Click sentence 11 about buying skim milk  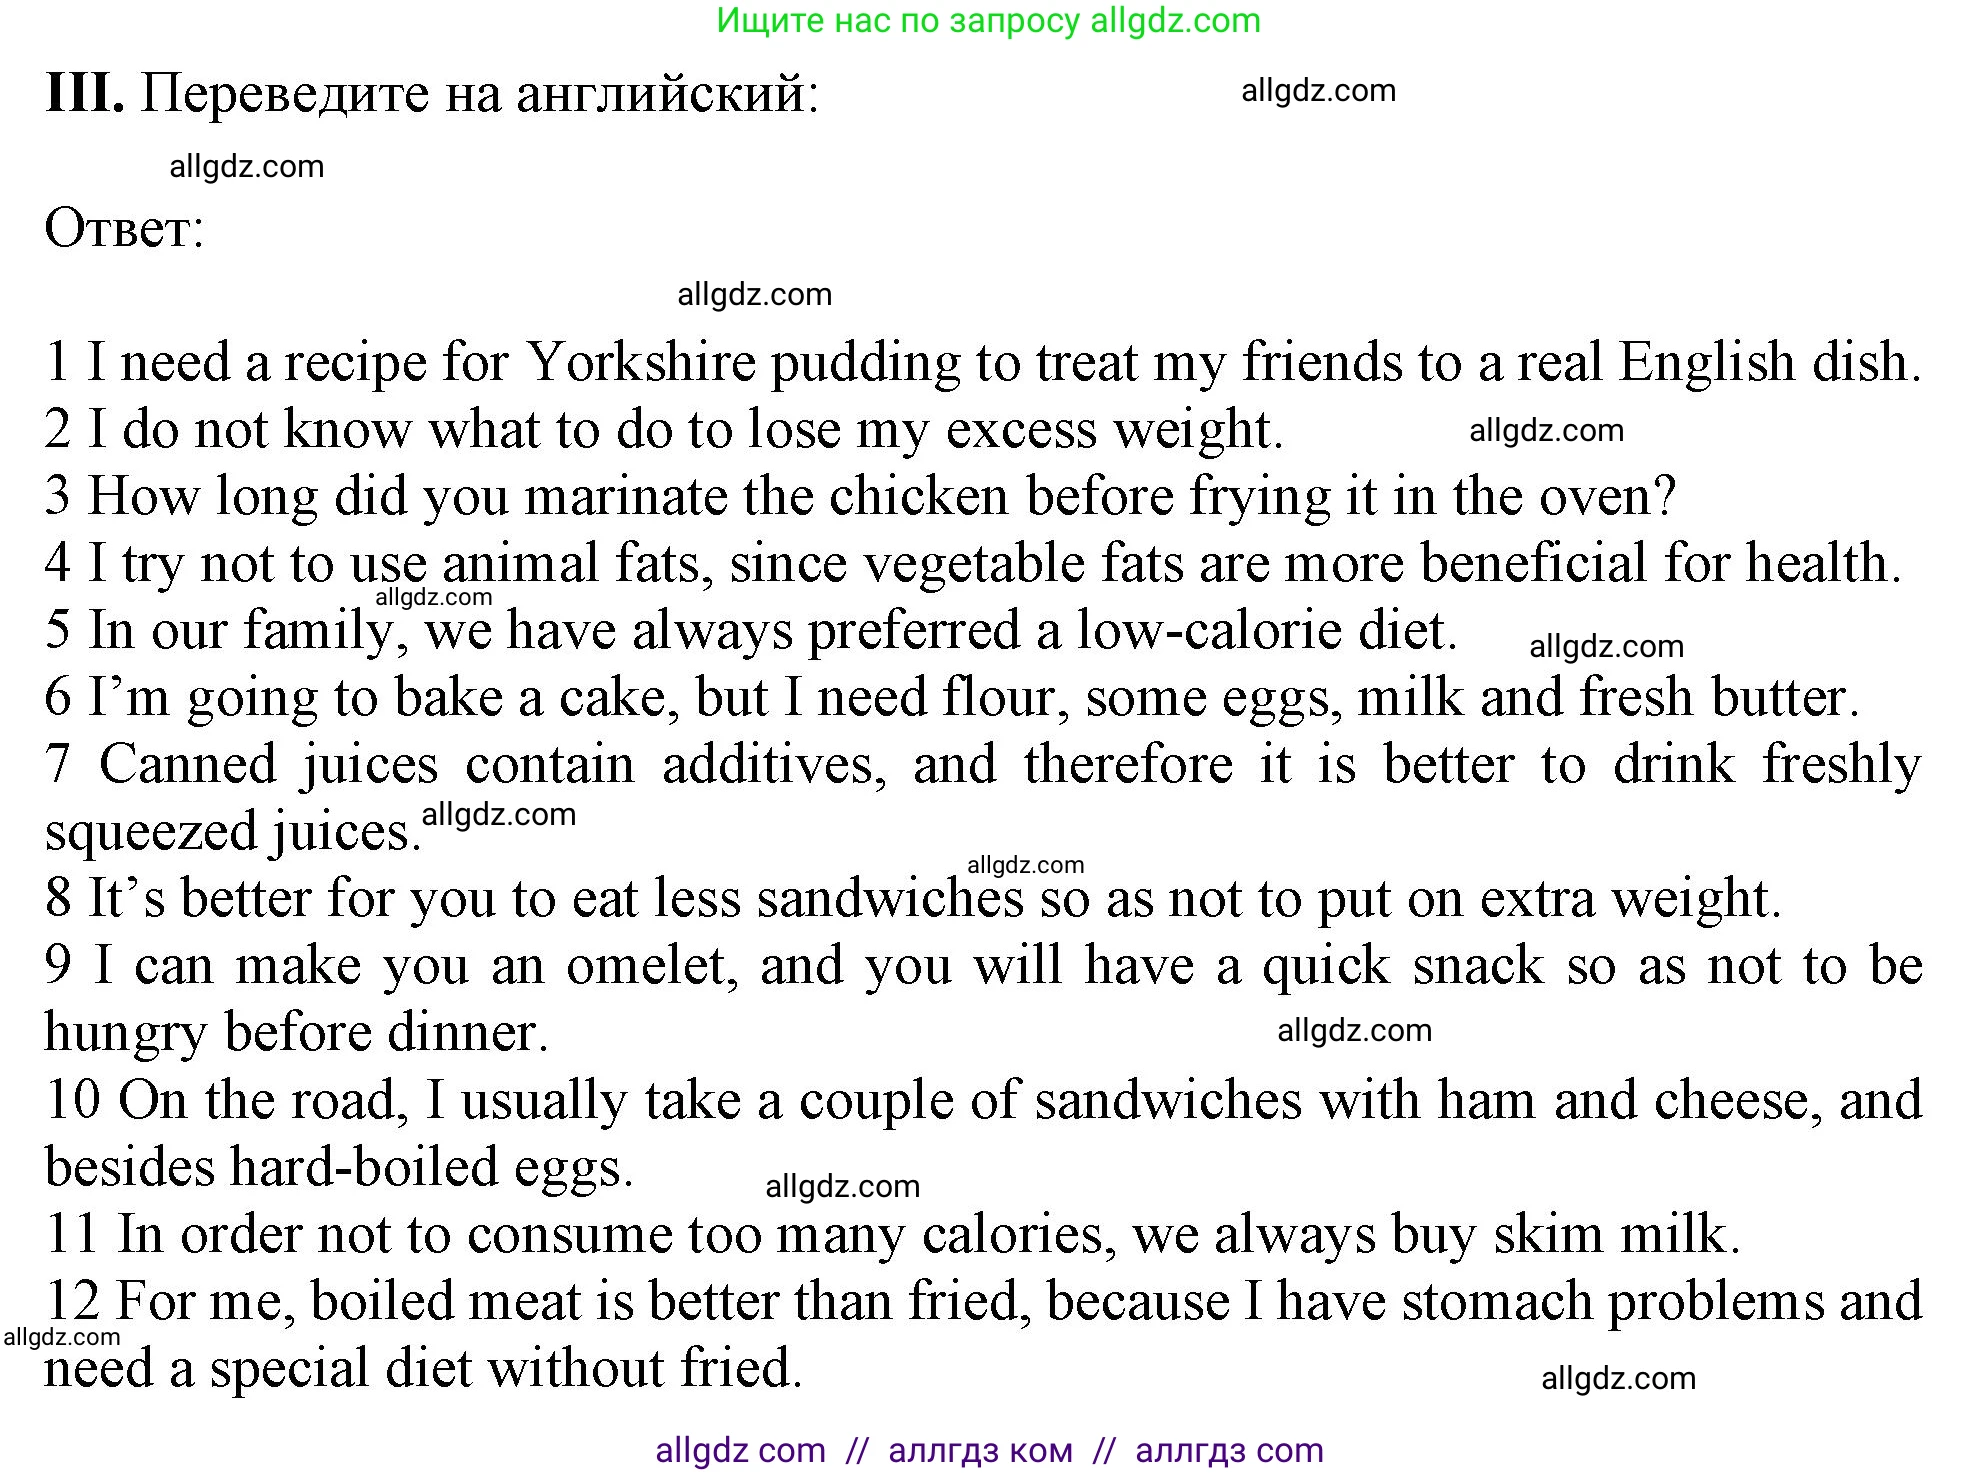(893, 1235)
